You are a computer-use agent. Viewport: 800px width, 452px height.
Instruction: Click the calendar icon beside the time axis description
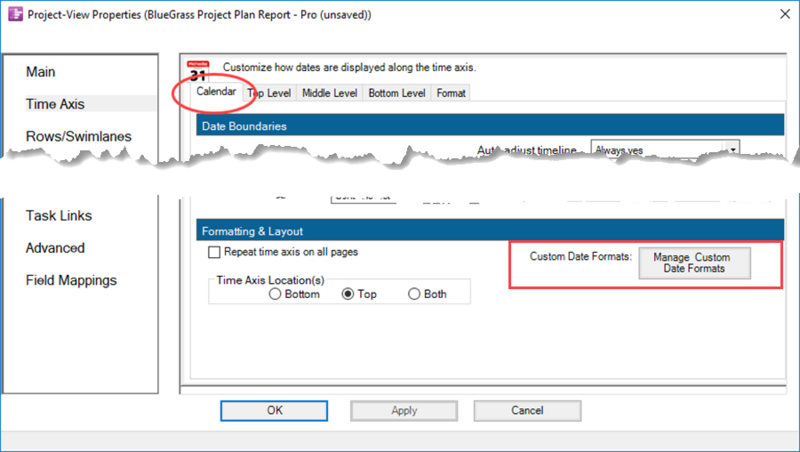pos(198,71)
